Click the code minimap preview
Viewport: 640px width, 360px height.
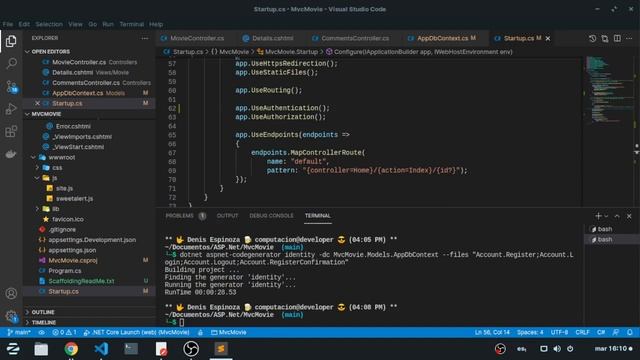coord(608,90)
